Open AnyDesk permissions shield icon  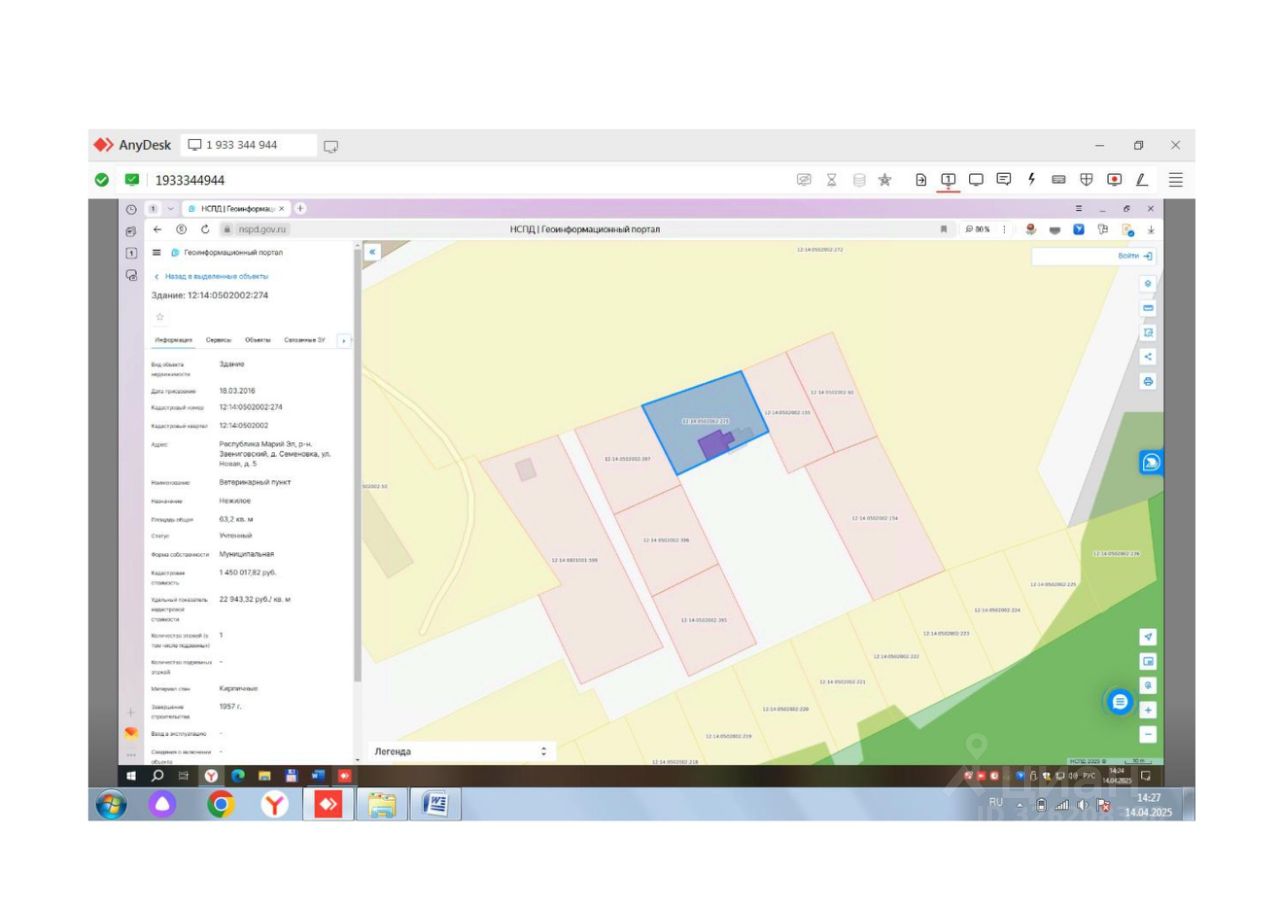[1086, 180]
